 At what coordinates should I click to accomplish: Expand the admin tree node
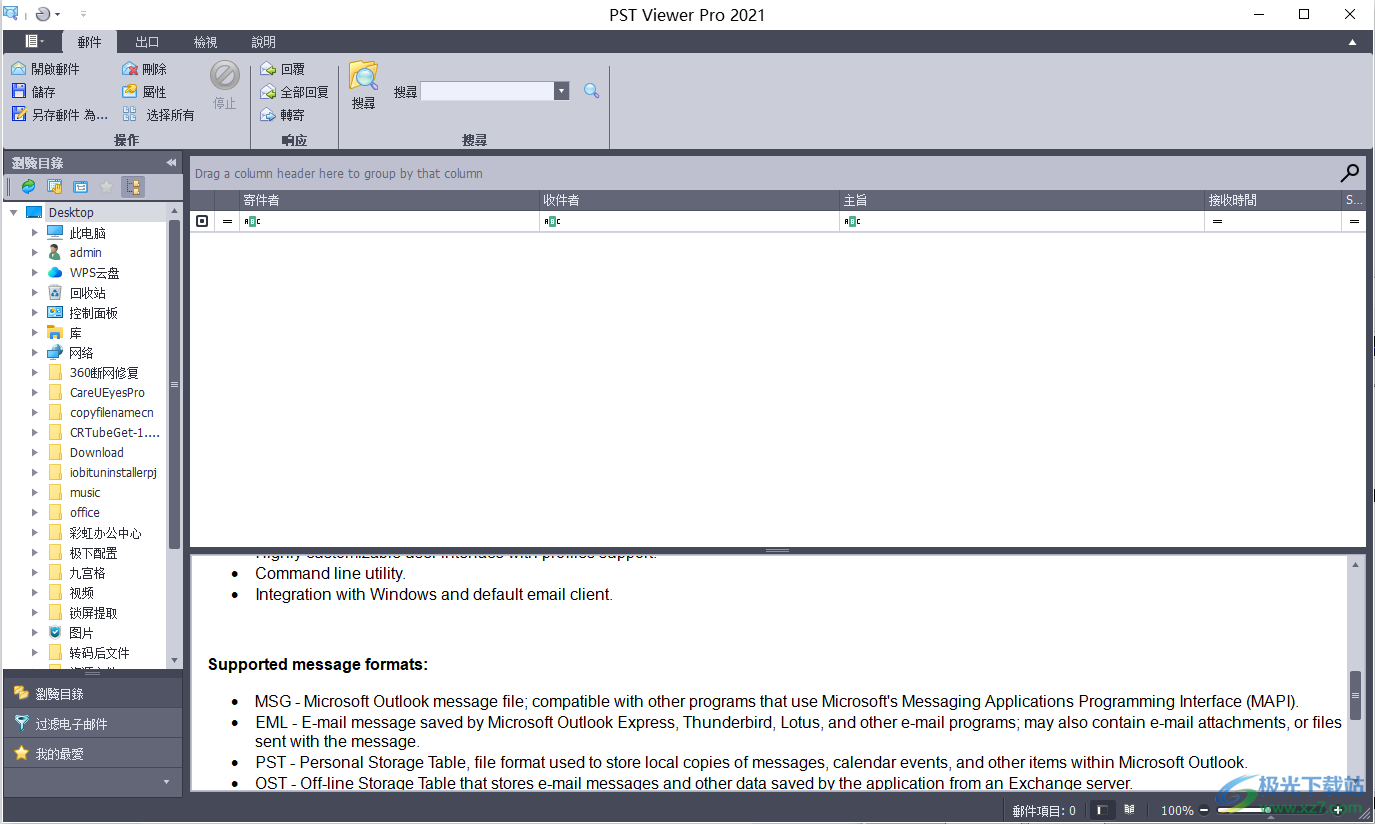(35, 252)
